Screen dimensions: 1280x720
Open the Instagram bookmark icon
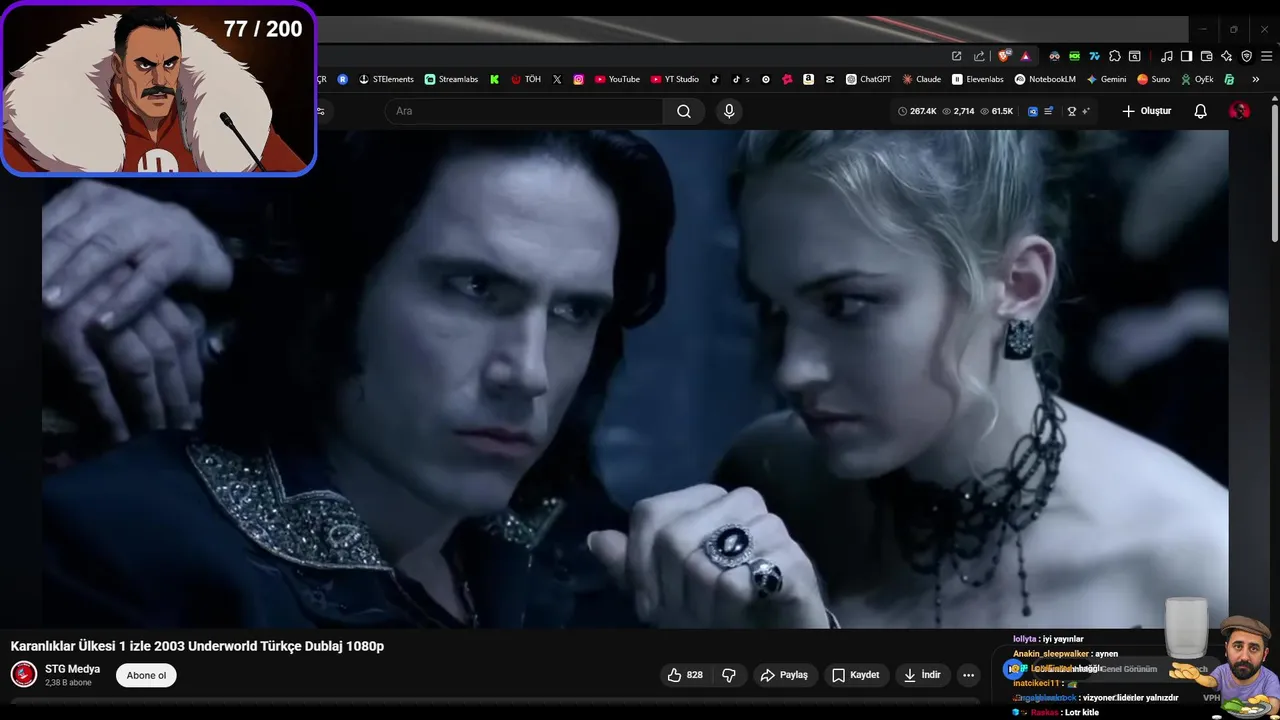pyautogui.click(x=578, y=79)
